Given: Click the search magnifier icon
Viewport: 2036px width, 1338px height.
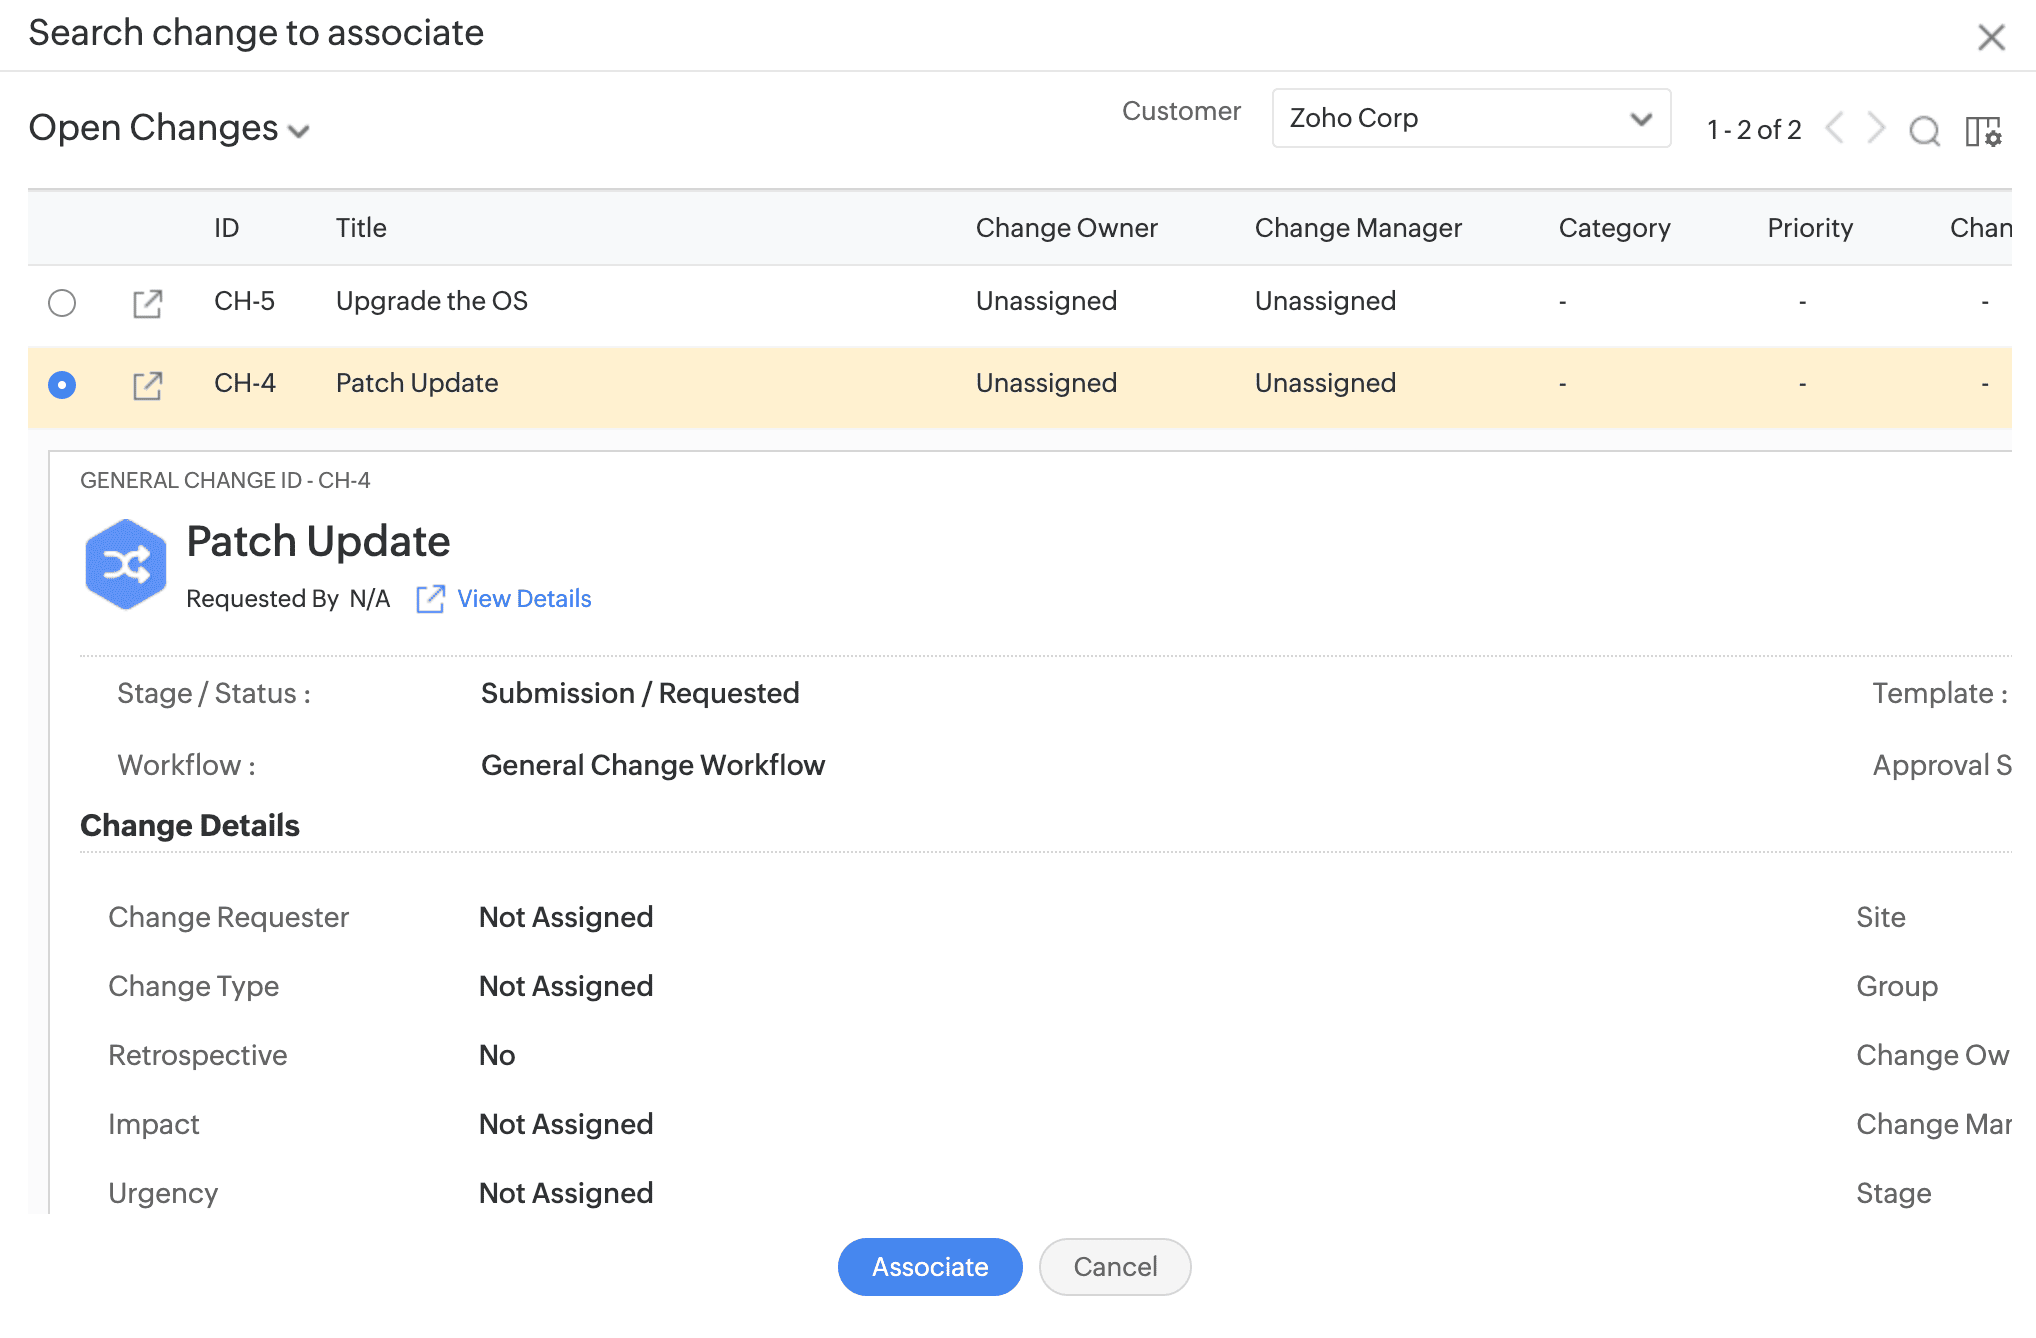Looking at the screenshot, I should (1924, 130).
